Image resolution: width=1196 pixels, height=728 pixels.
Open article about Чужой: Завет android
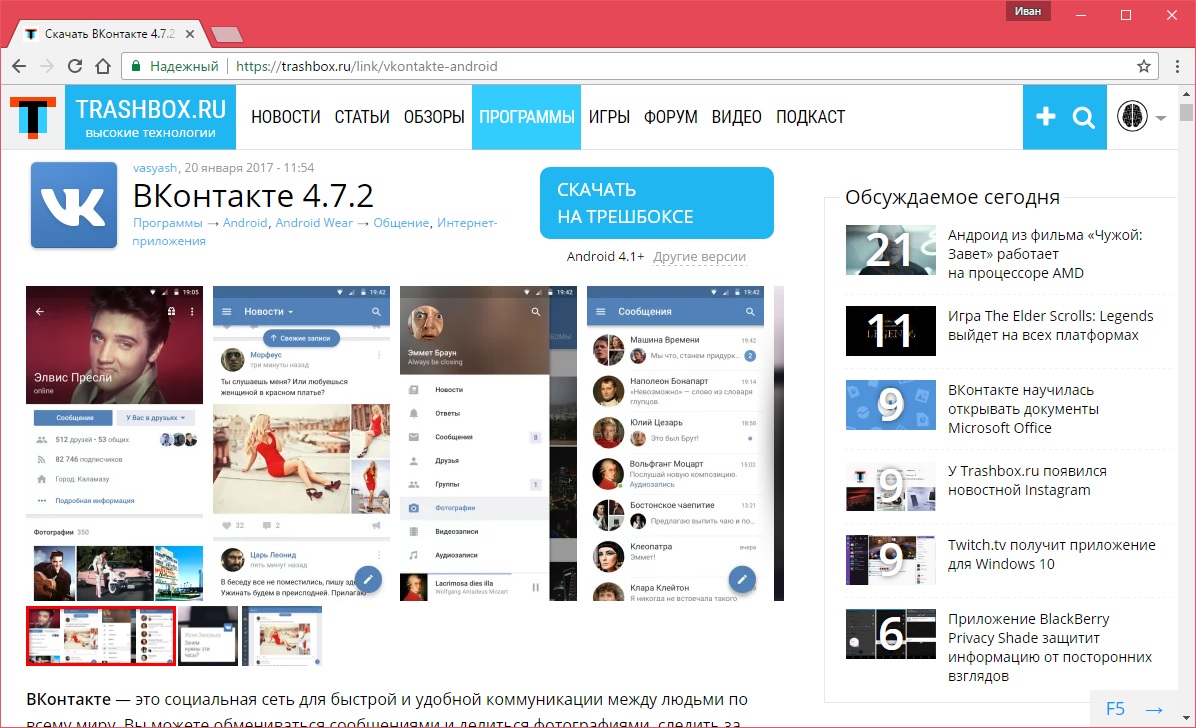click(1045, 254)
